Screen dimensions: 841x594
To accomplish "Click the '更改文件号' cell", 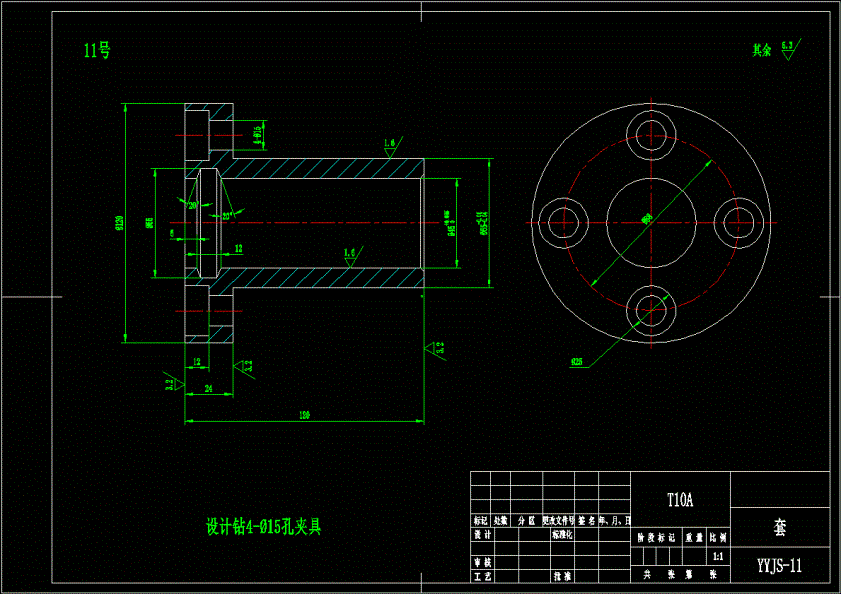I will pos(558,520).
